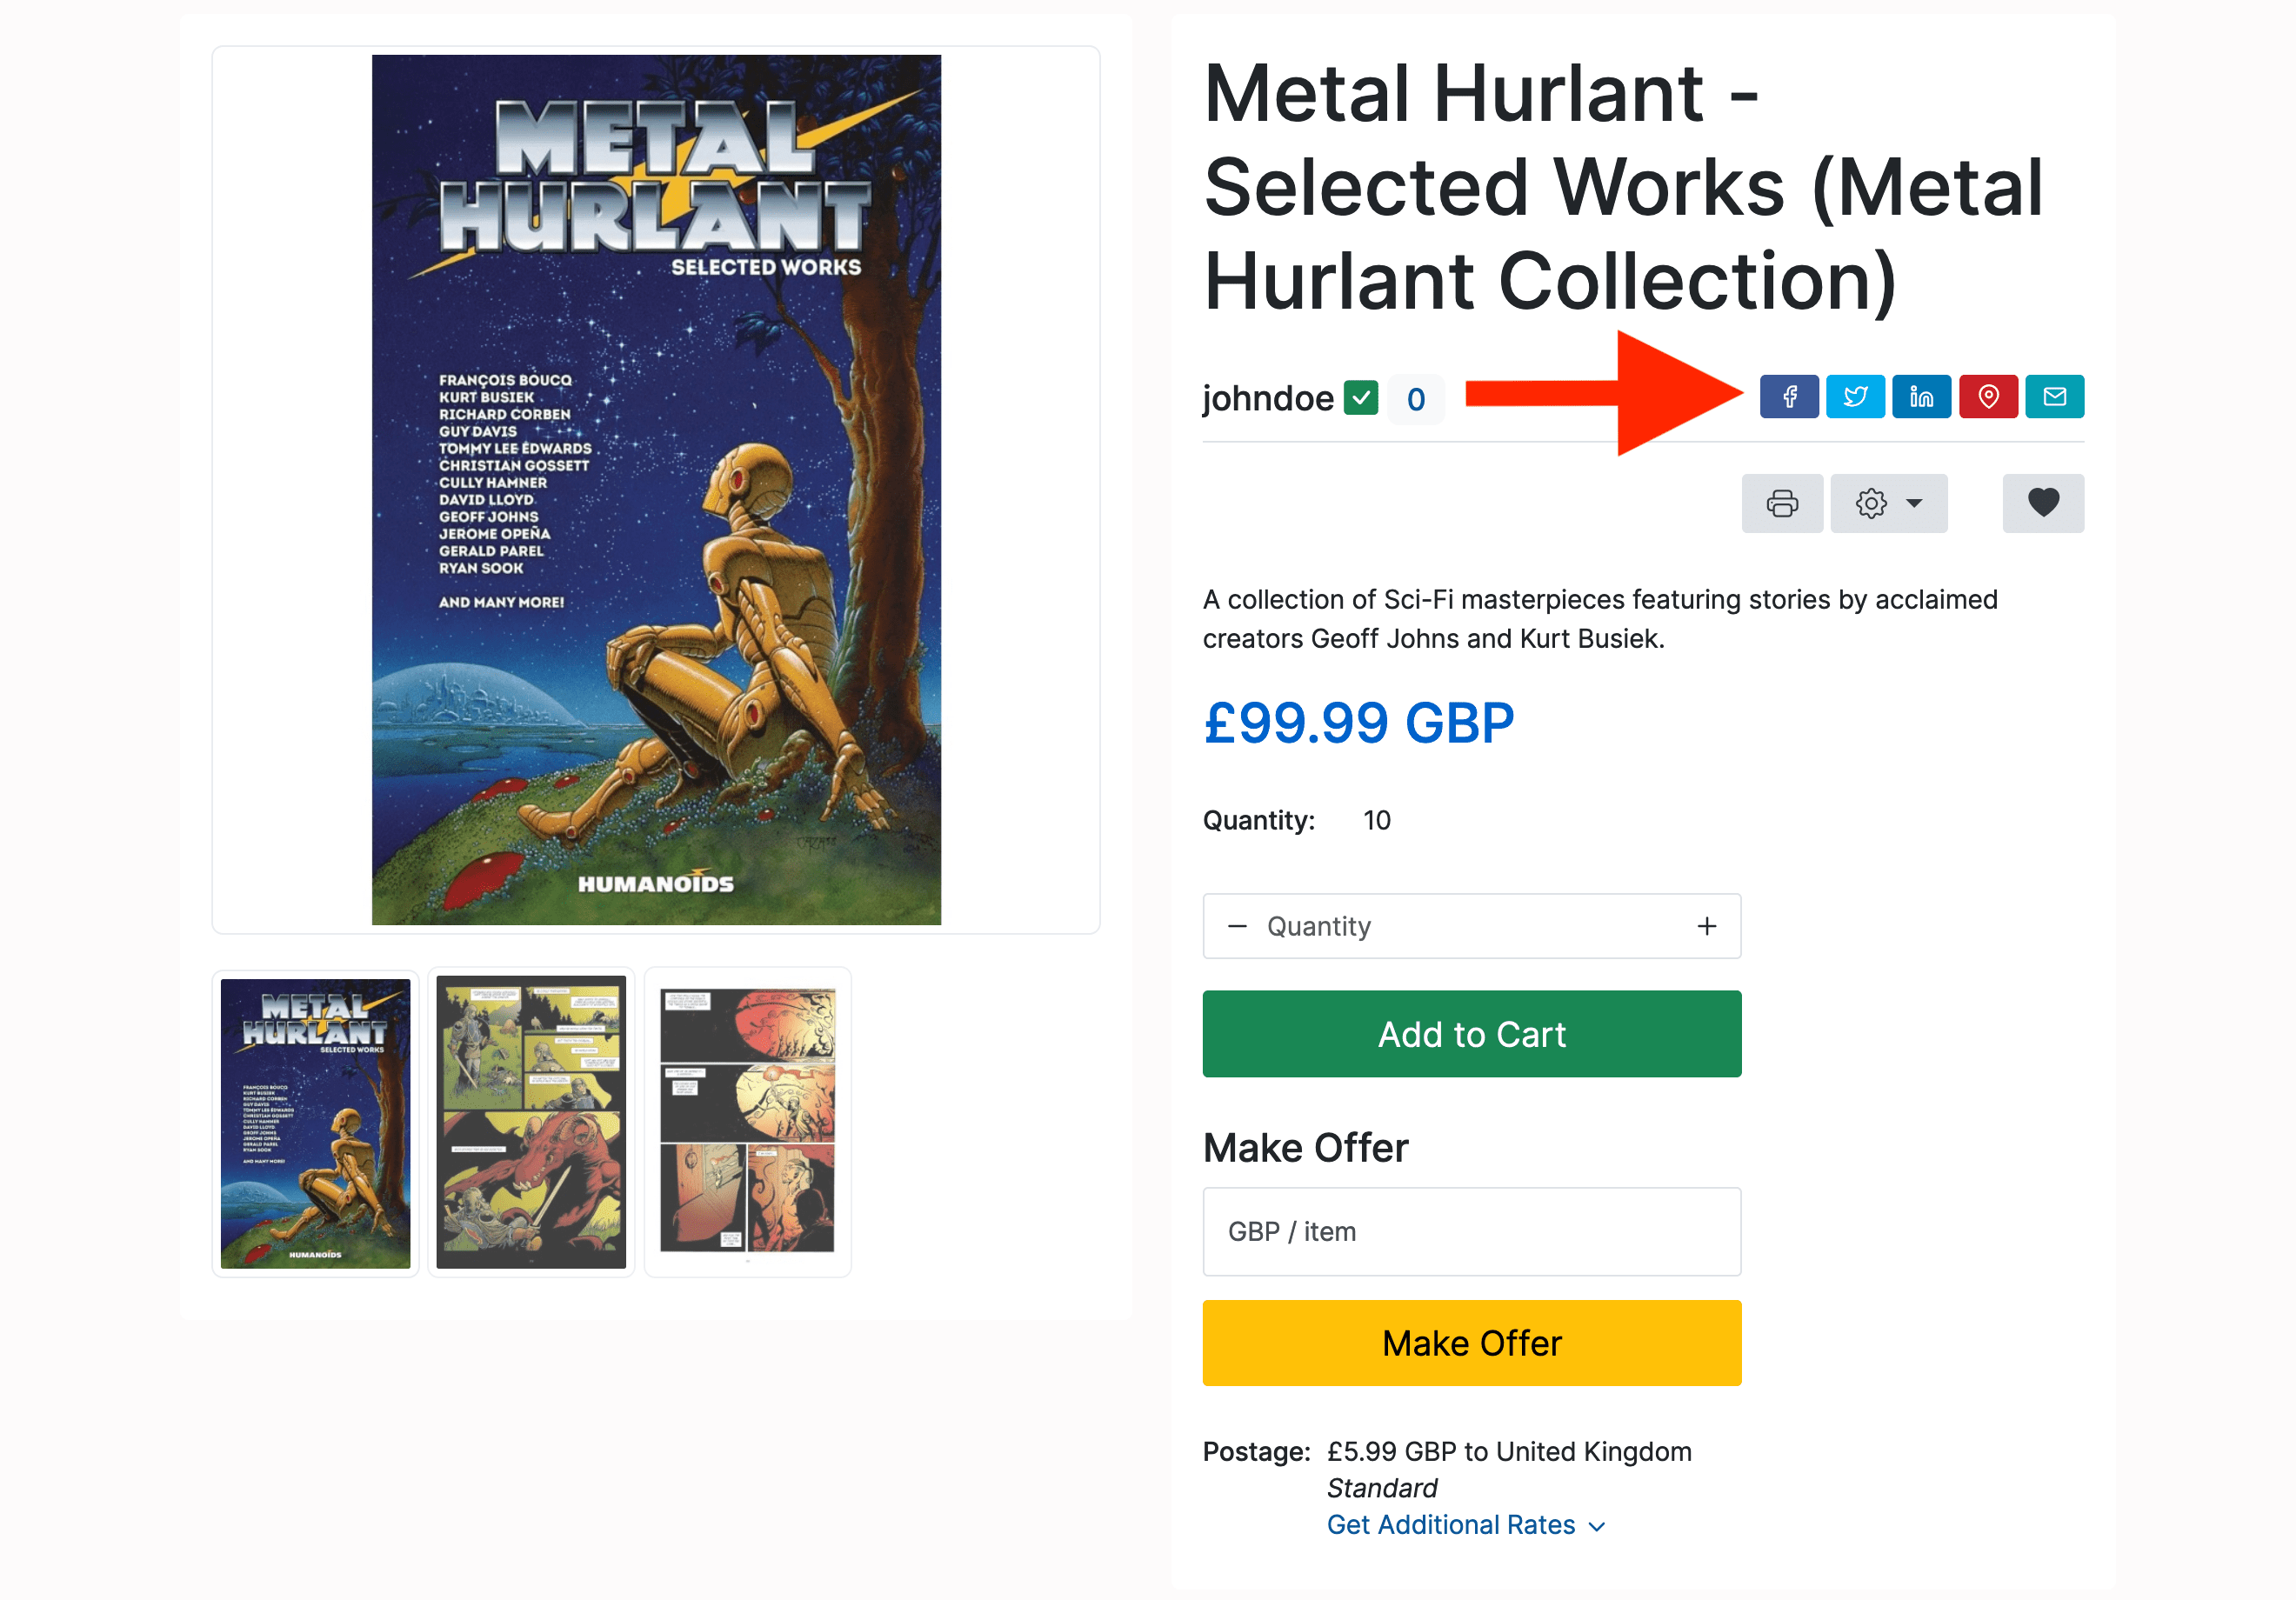
Task: View seller feedback score badge showing 0
Action: tap(1415, 399)
